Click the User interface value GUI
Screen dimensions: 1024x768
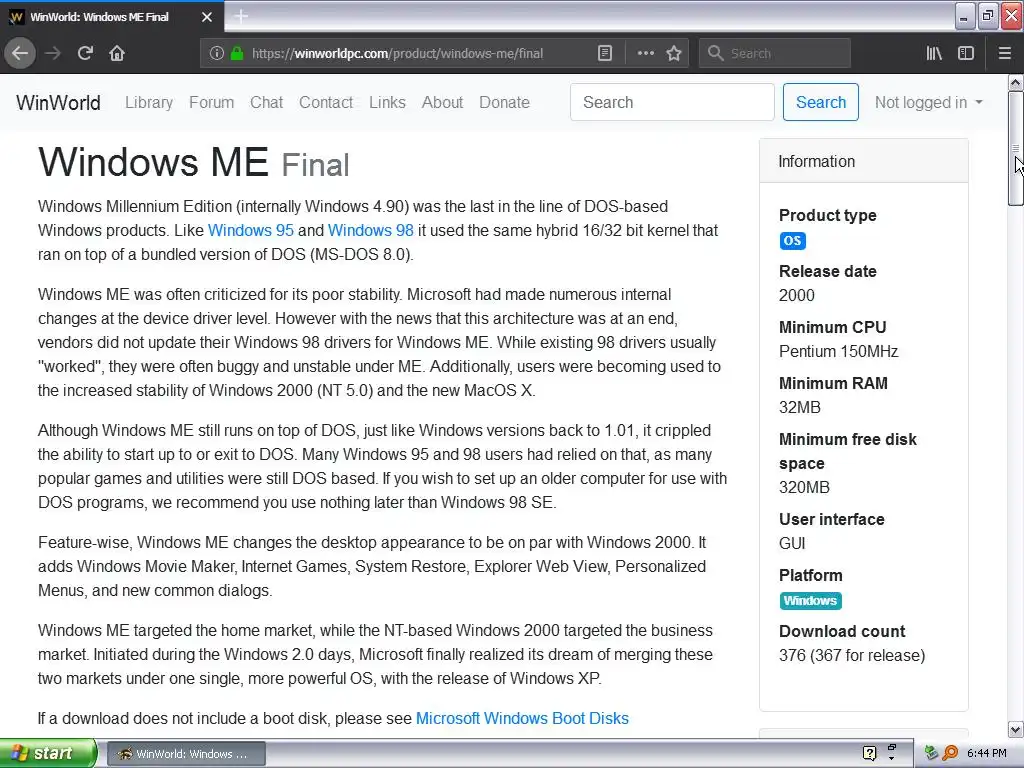[792, 543]
